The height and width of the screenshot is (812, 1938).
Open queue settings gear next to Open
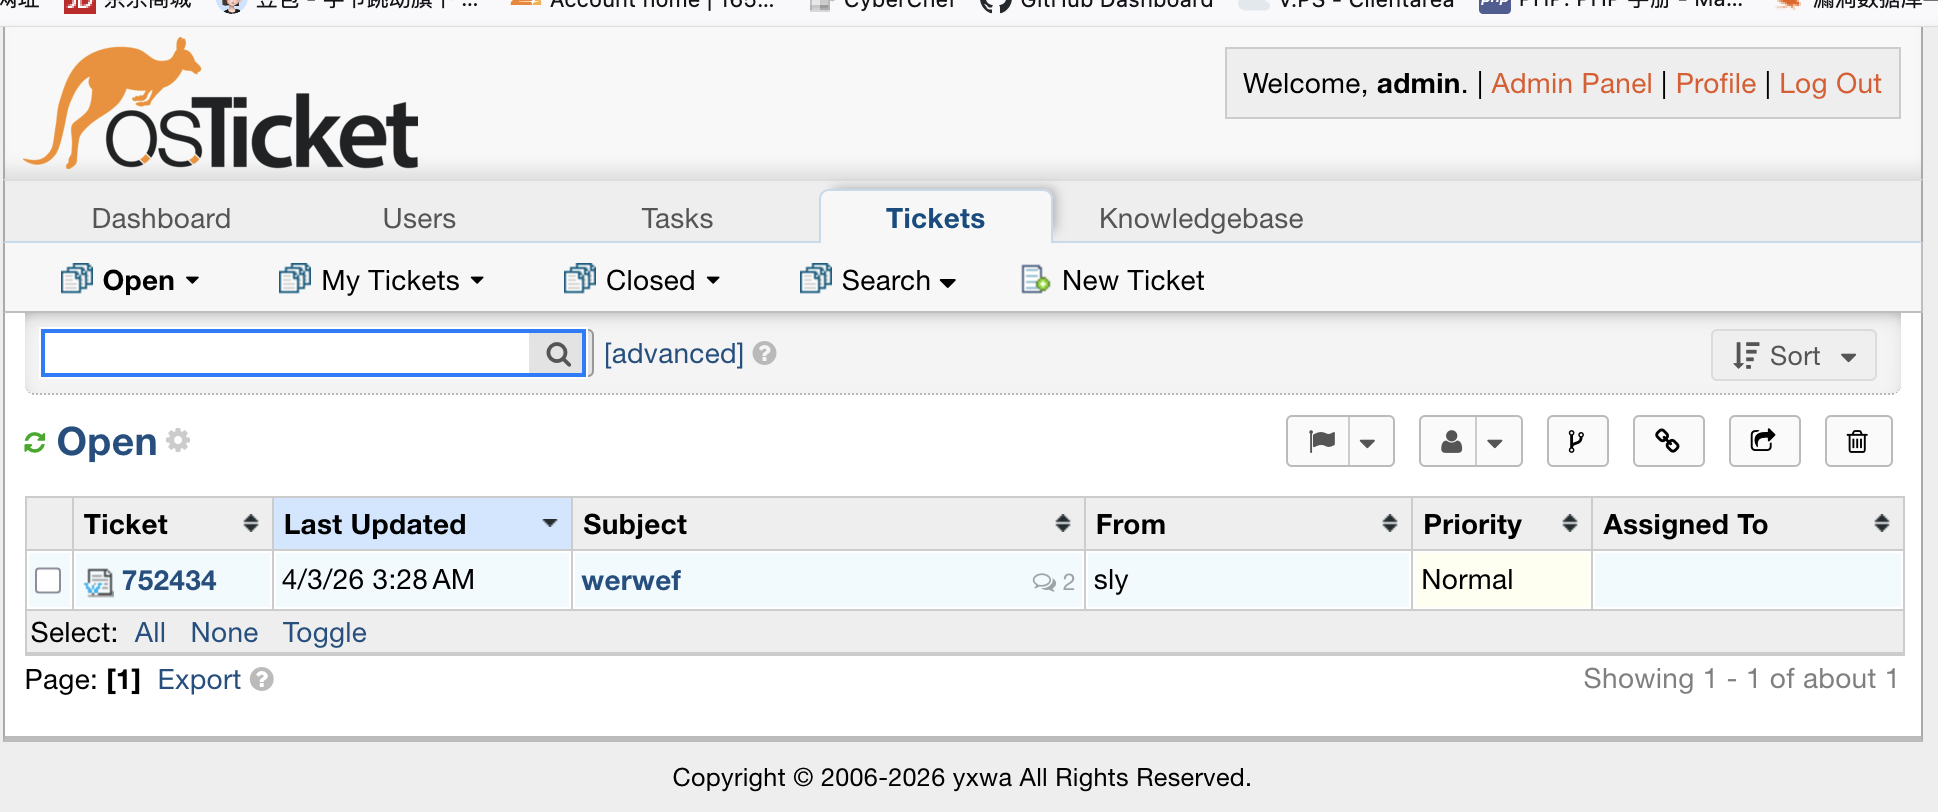(x=178, y=440)
